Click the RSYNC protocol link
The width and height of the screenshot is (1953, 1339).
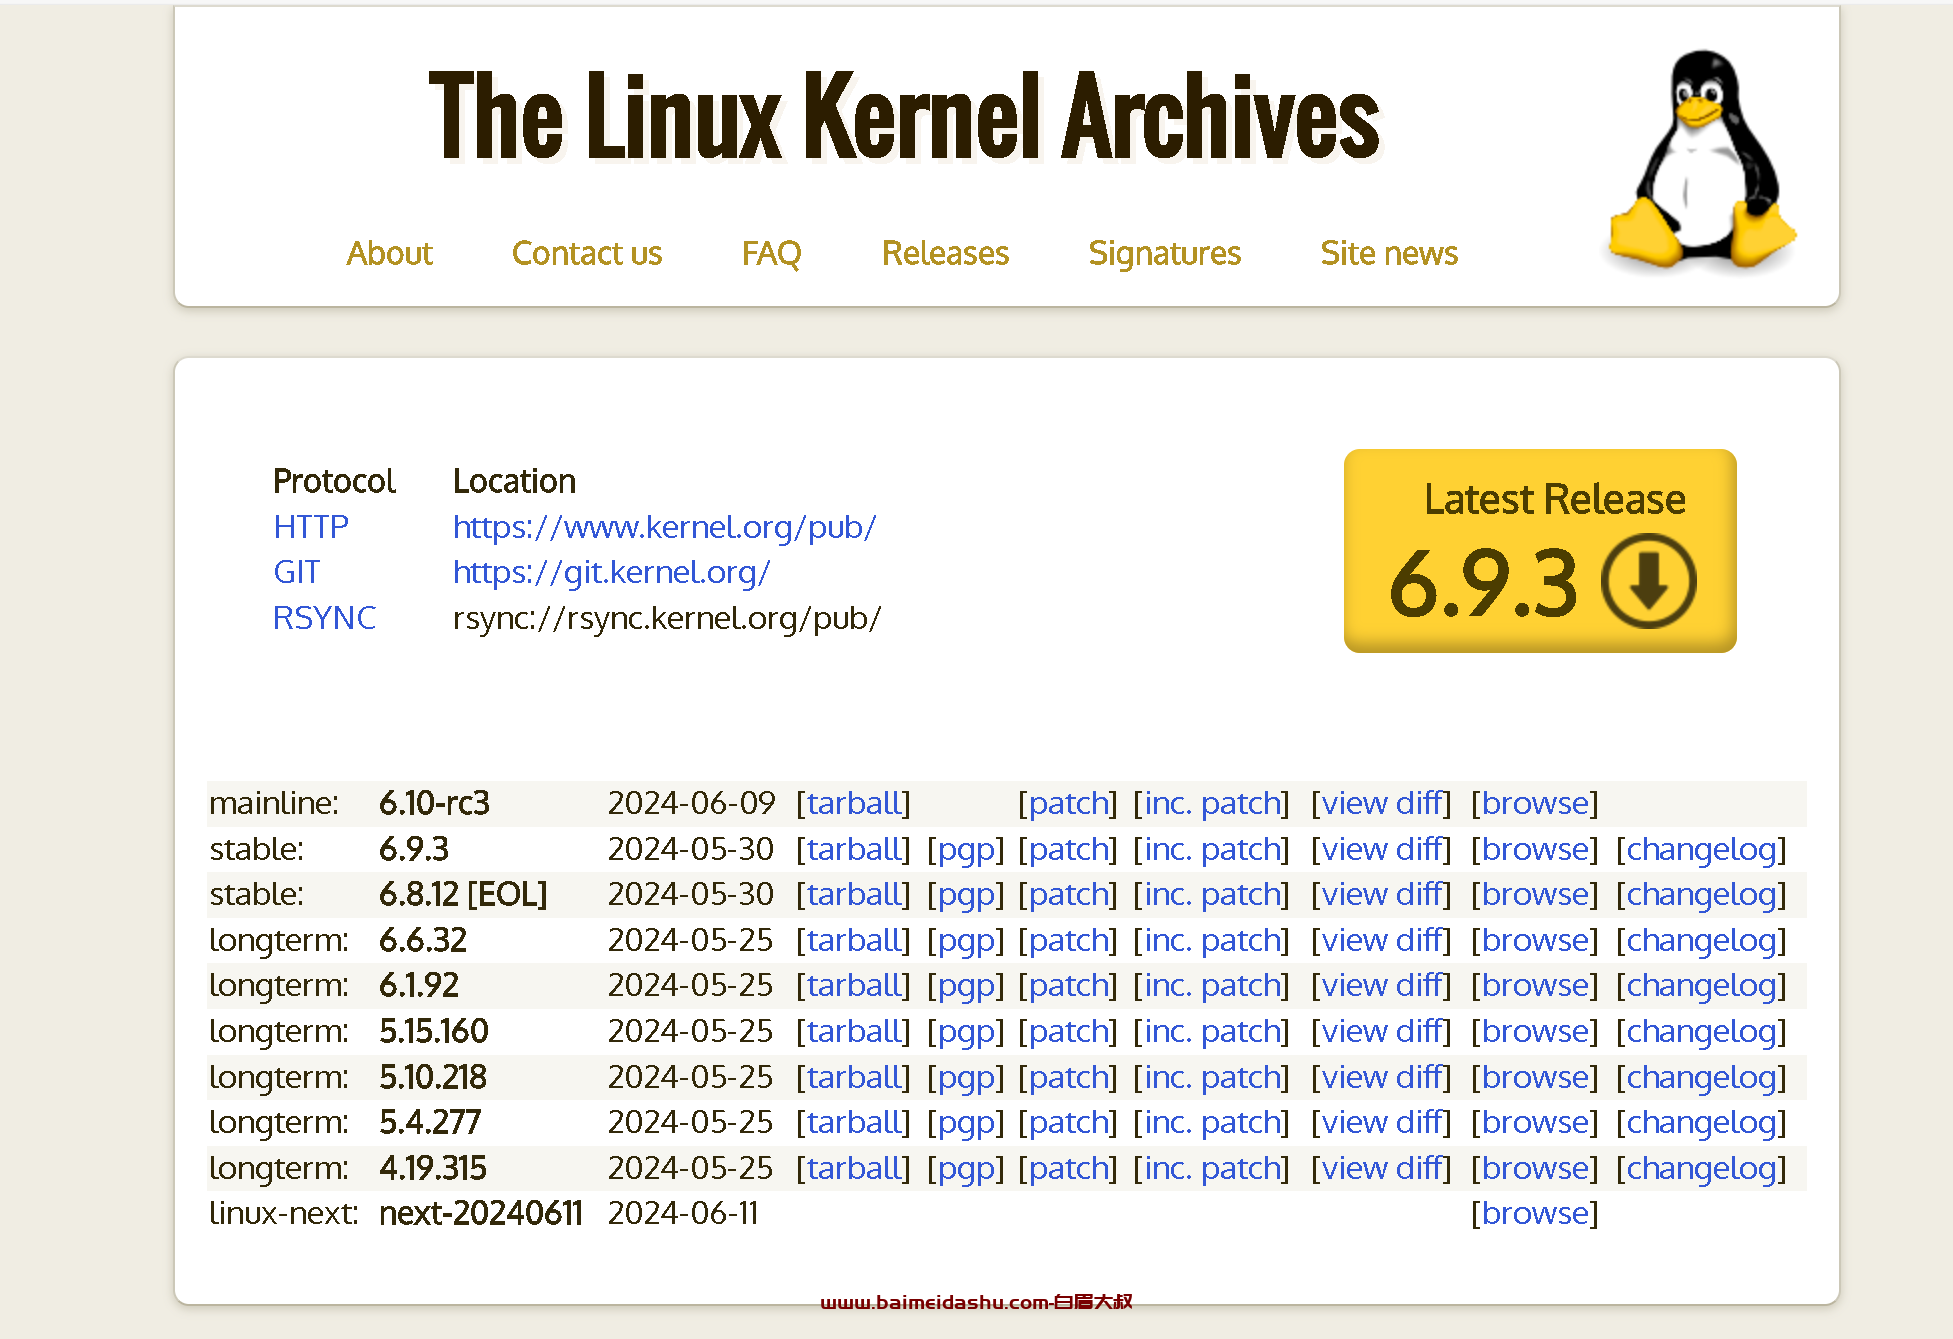point(324,618)
